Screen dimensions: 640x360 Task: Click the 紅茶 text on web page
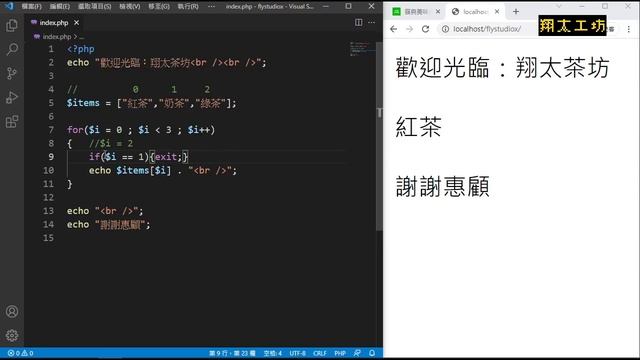[x=418, y=127]
